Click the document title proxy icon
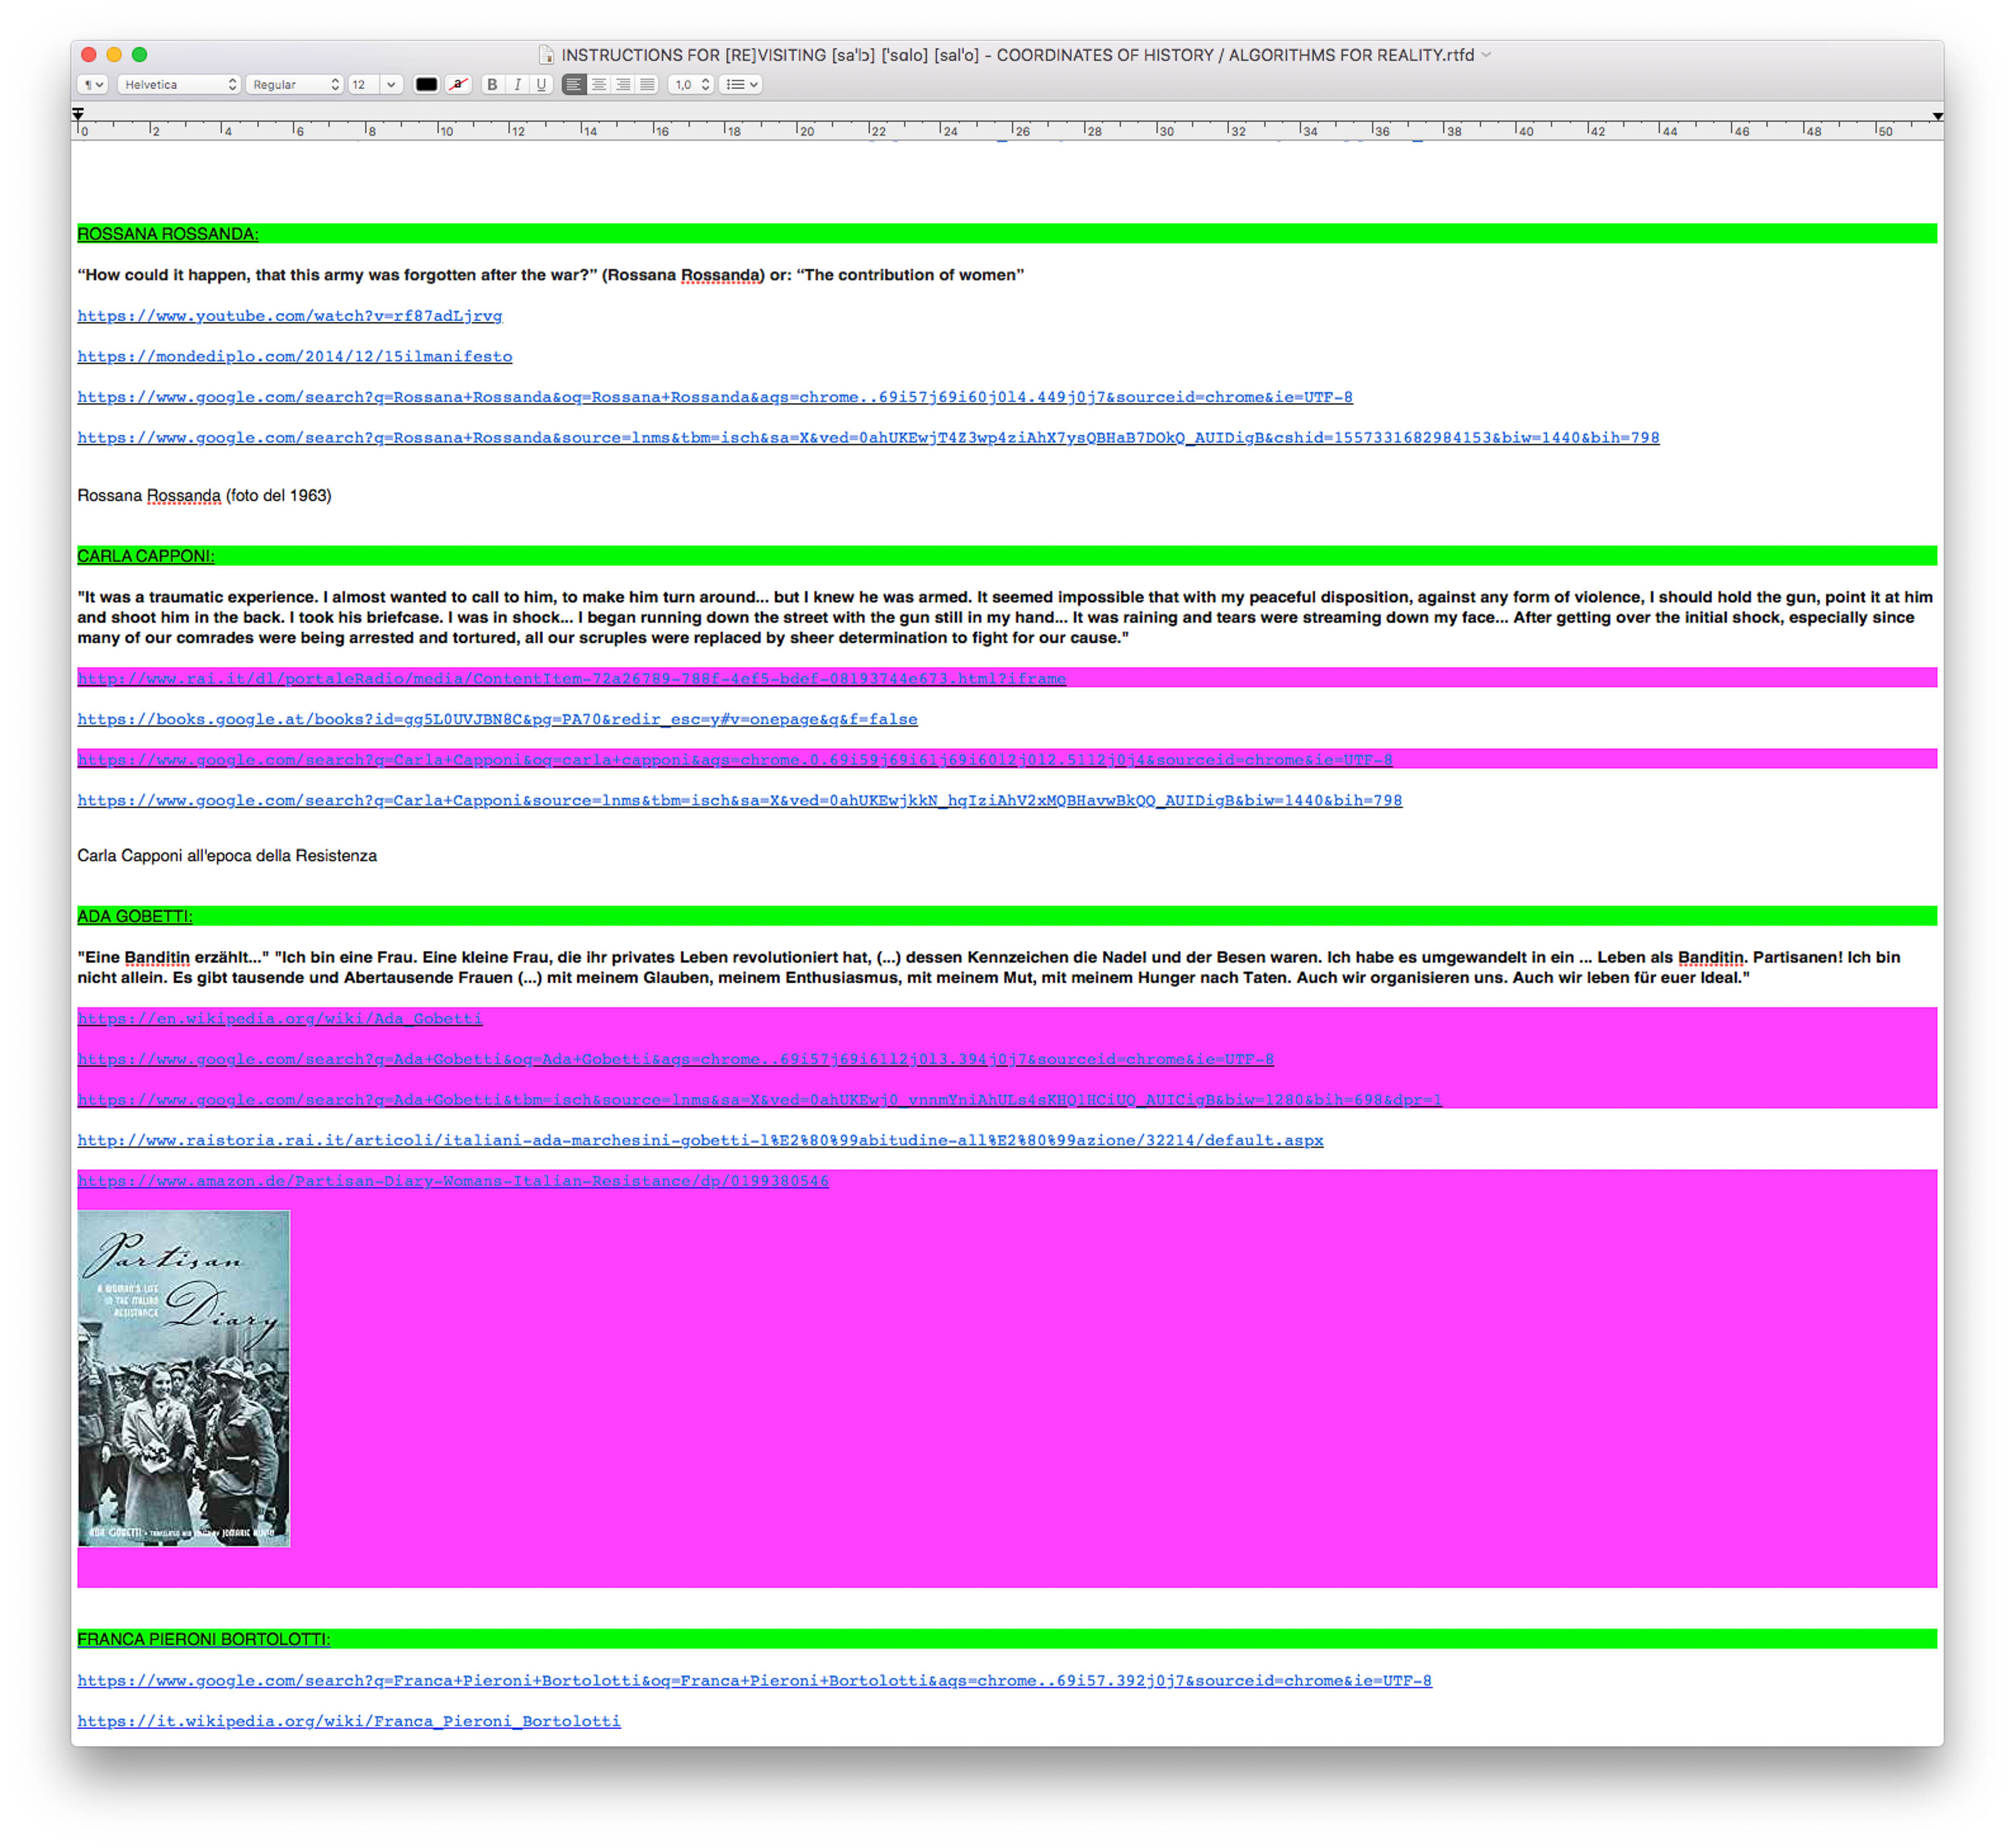 [546, 55]
